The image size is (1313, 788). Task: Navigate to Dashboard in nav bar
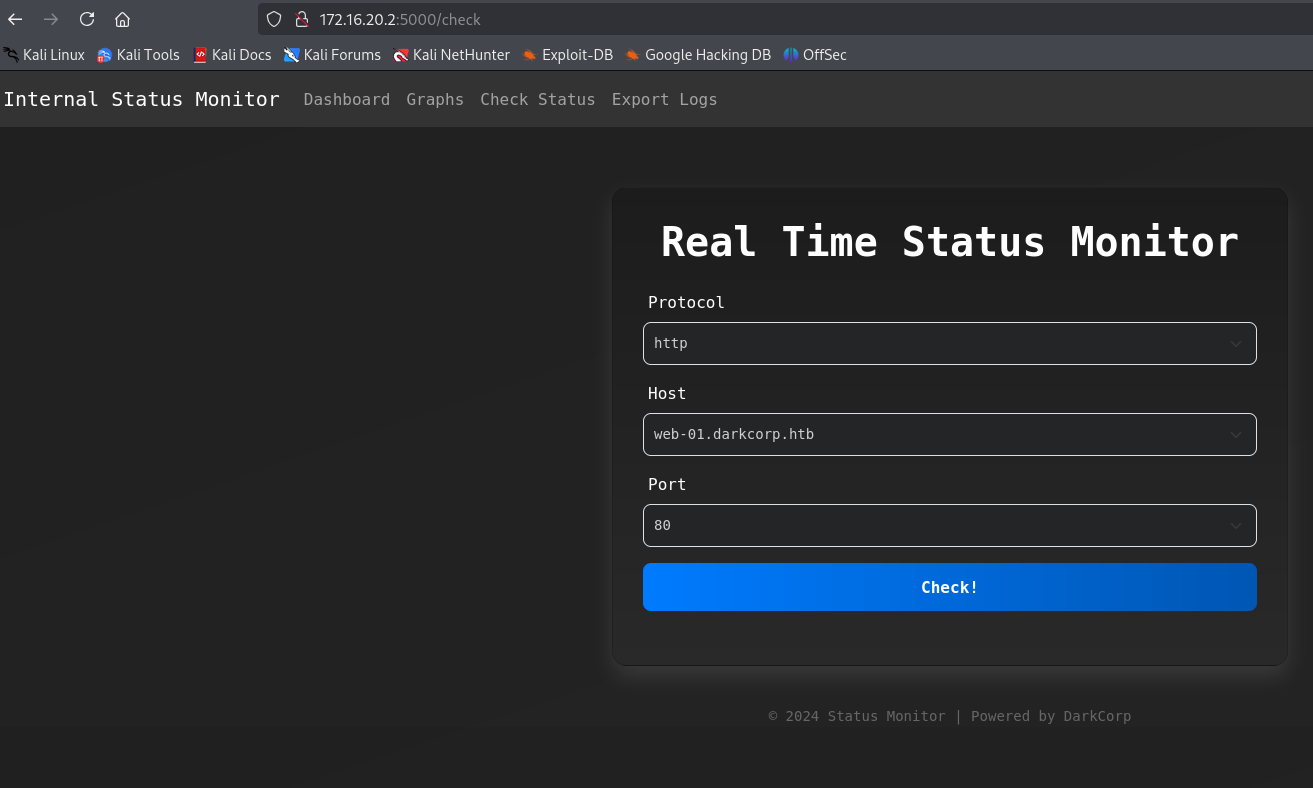pyautogui.click(x=346, y=99)
